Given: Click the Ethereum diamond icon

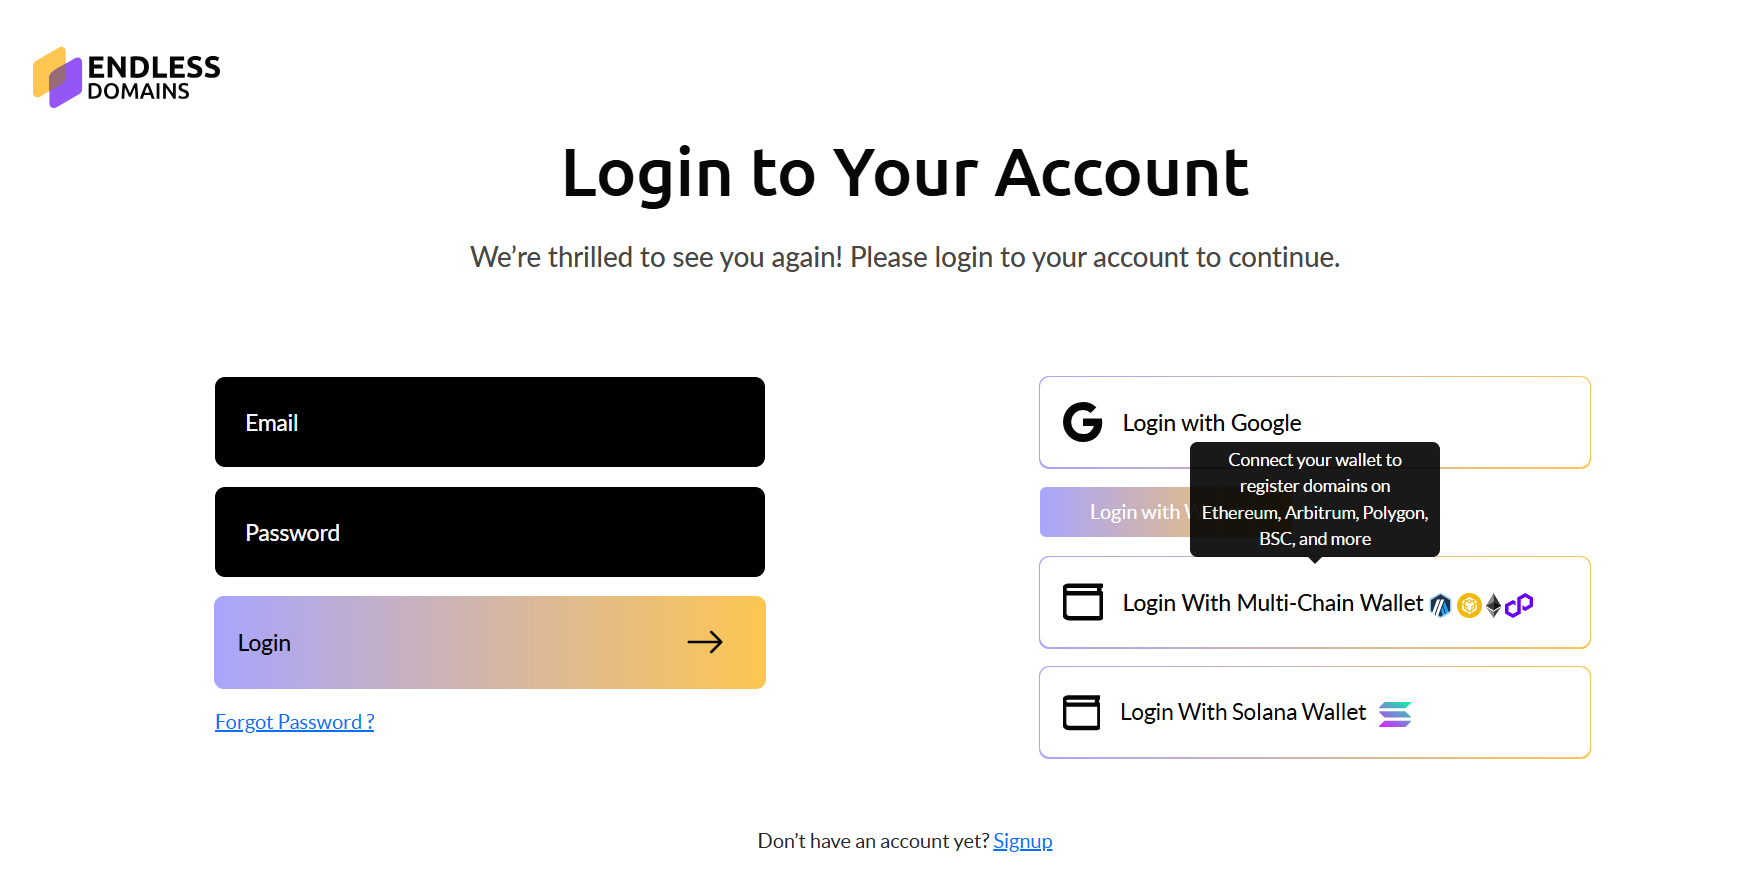Looking at the screenshot, I should point(1493,605).
